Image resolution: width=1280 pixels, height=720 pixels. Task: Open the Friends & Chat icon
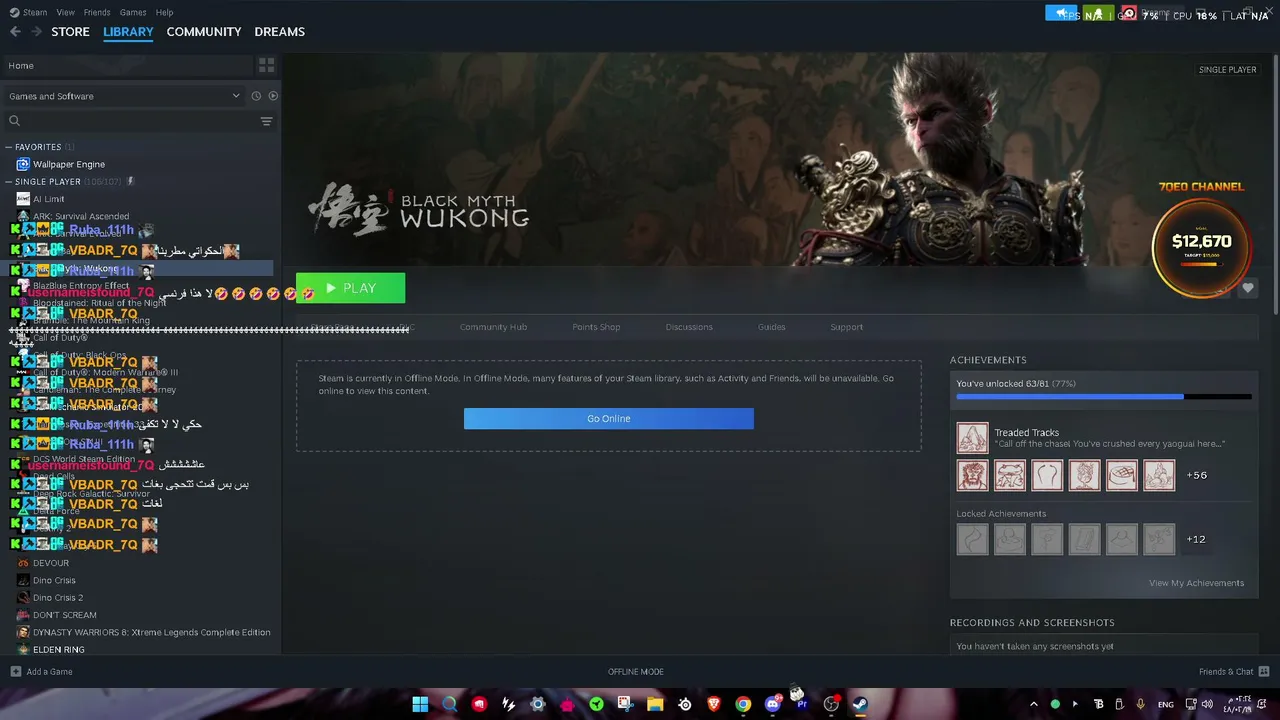tap(1264, 671)
